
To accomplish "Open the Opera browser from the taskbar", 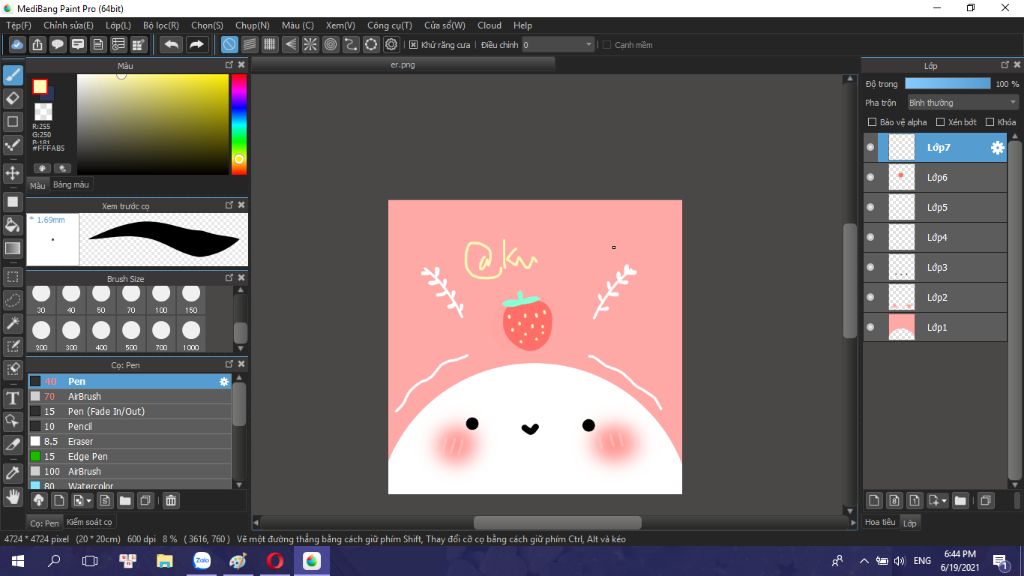I will coord(275,561).
